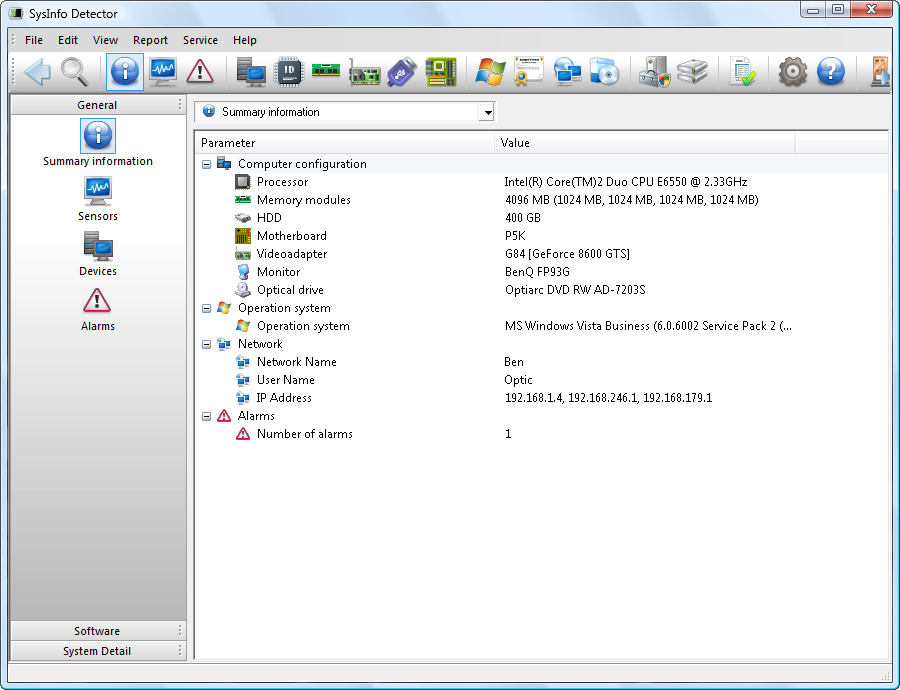Select the Processor info tool in the toolbar

pyautogui.click(x=290, y=72)
